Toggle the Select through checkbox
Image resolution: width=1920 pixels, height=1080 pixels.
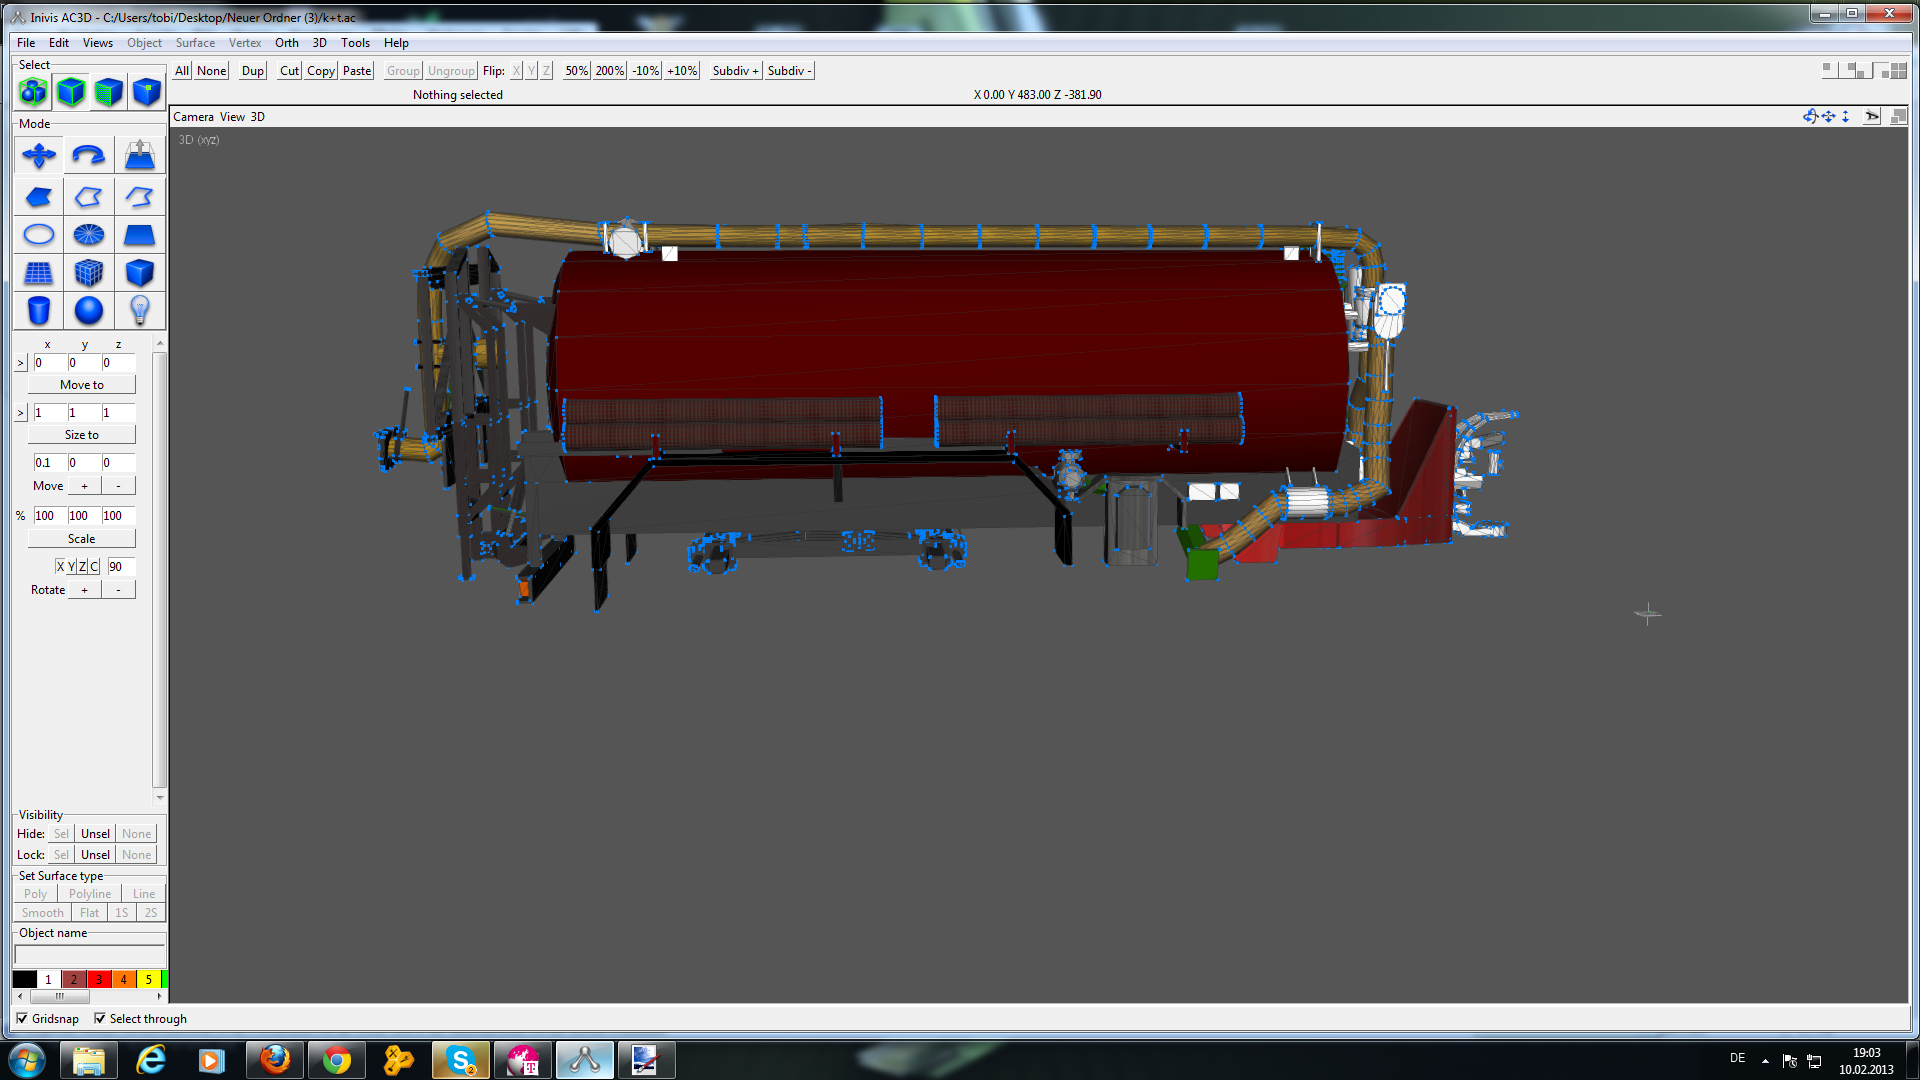pos(100,1019)
